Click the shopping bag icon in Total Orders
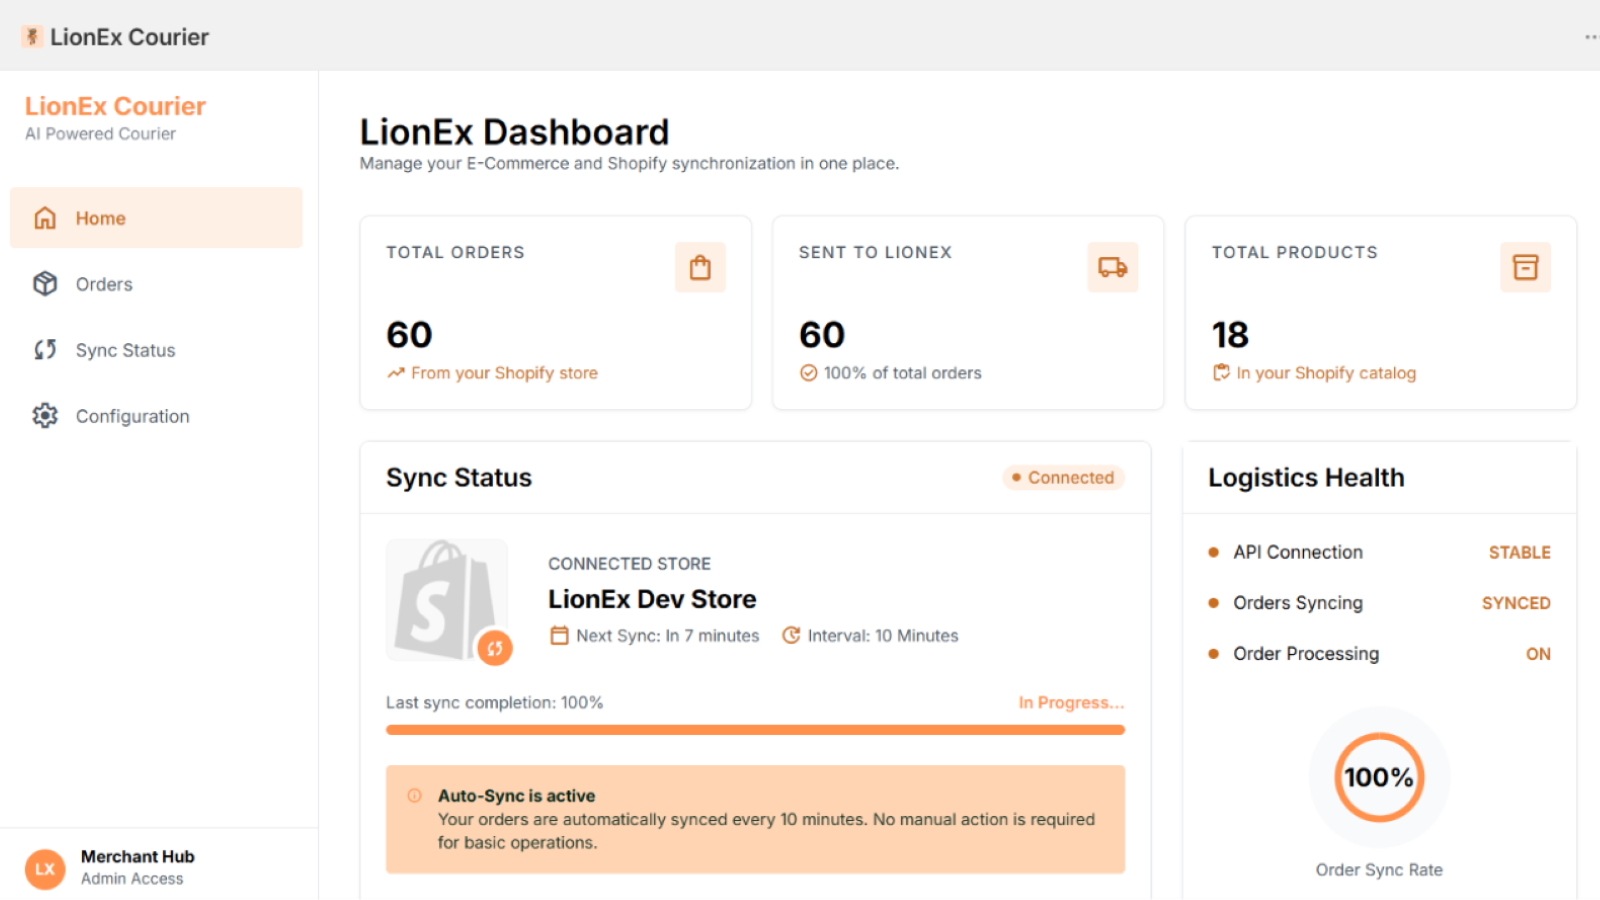1600x900 pixels. 700,267
